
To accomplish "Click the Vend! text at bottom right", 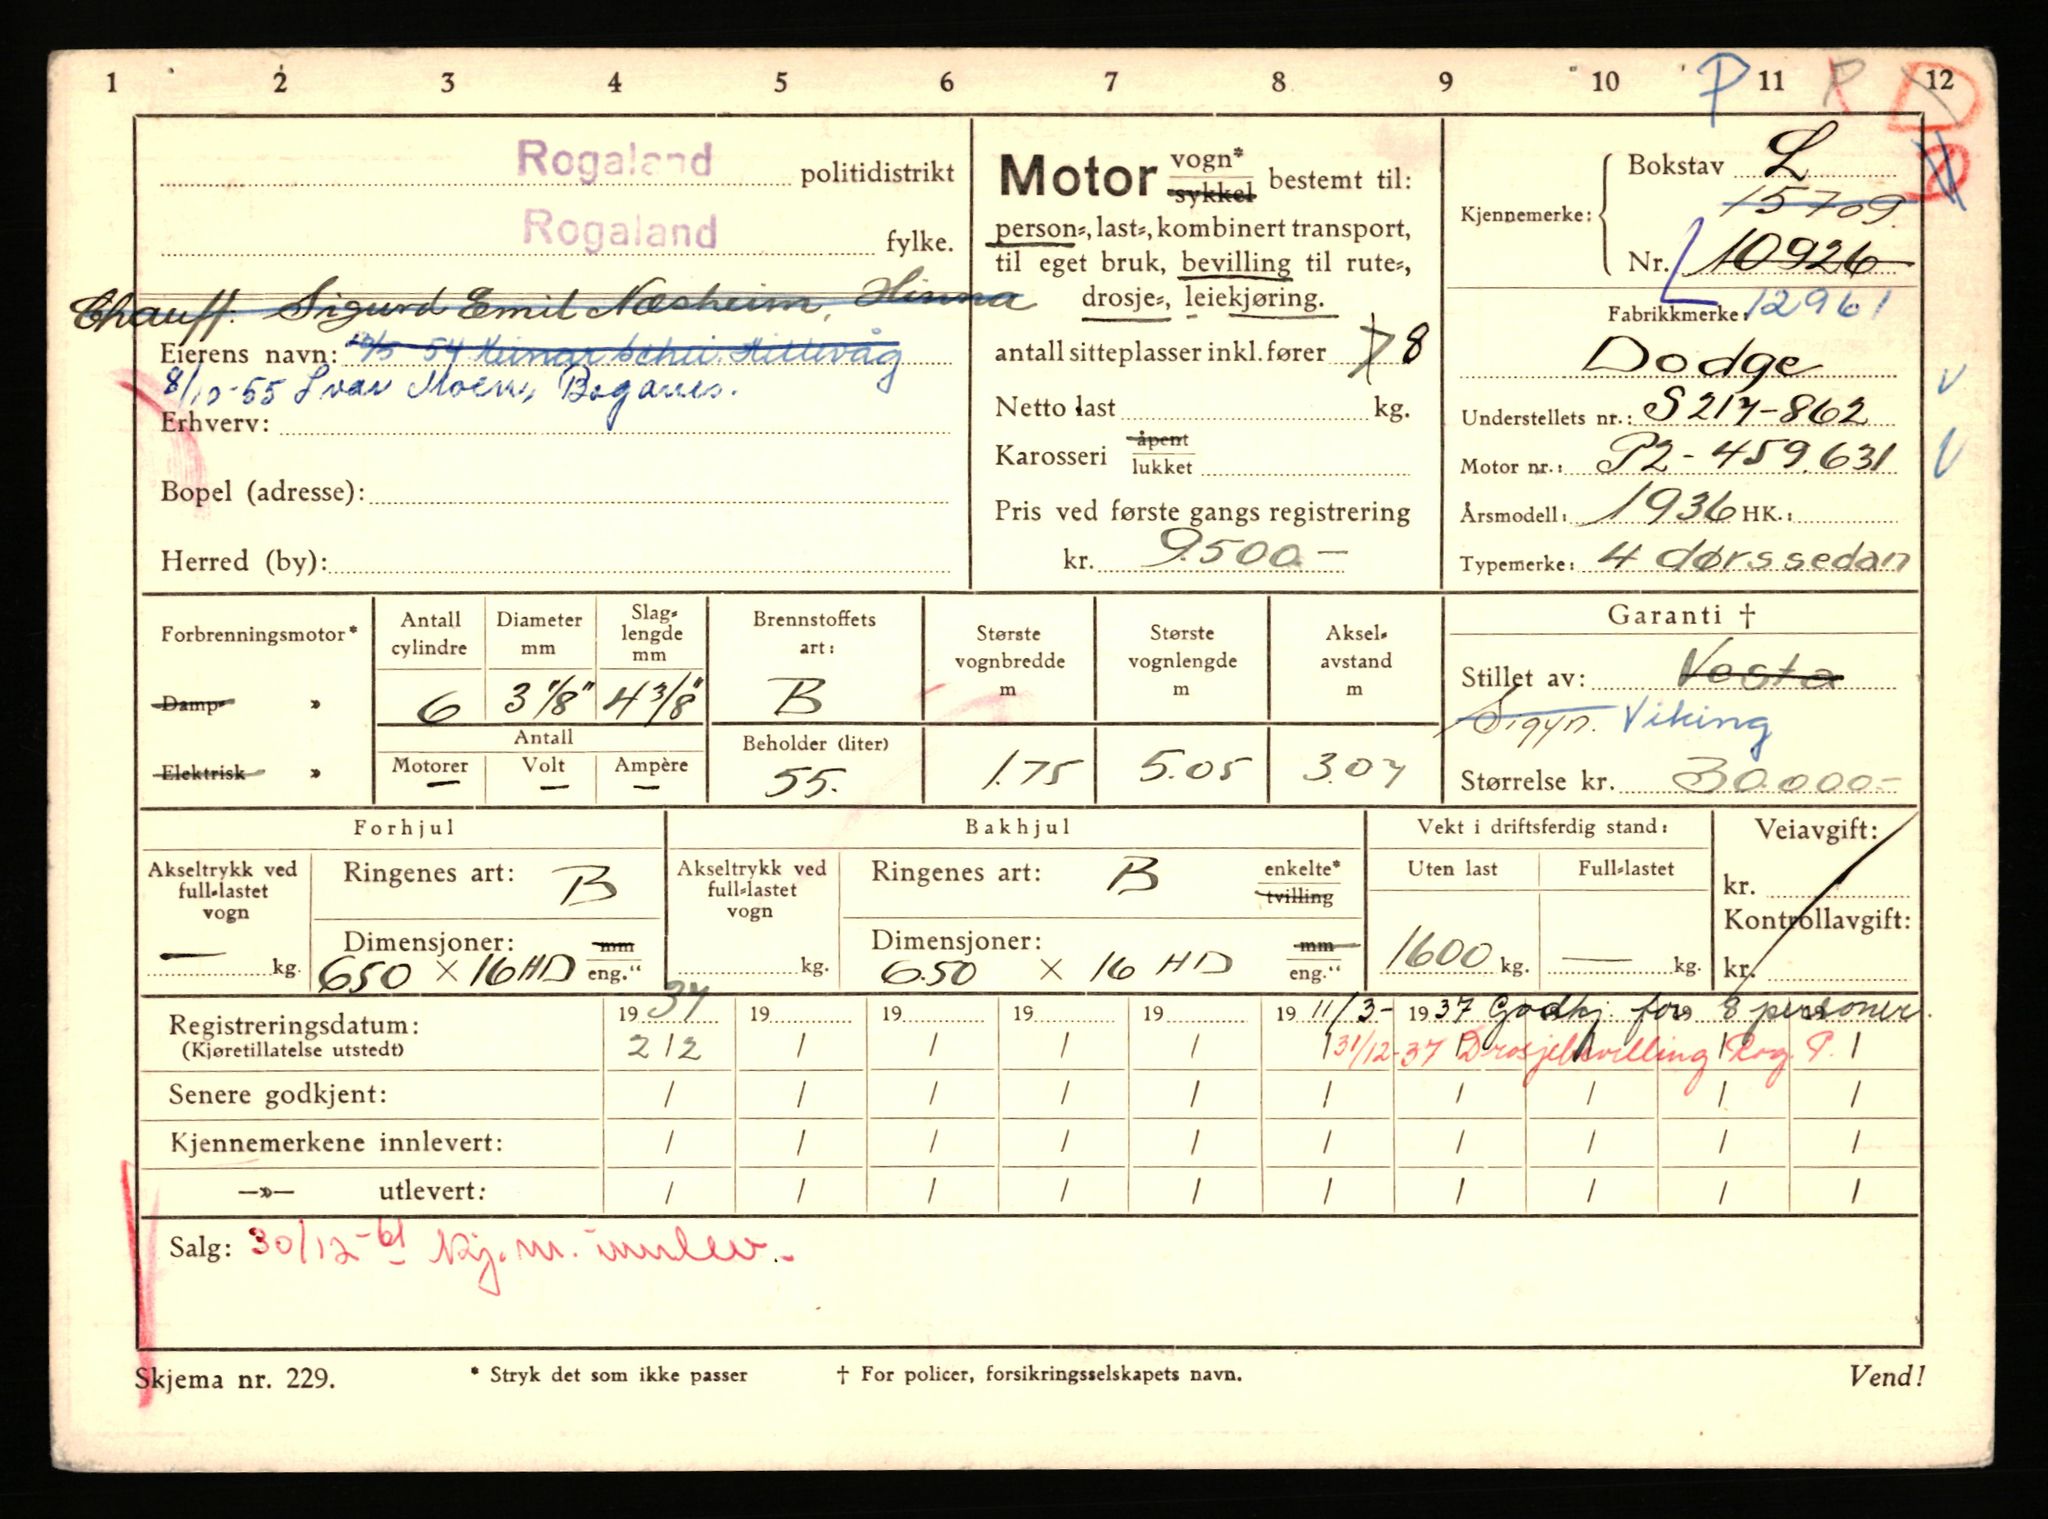I will [1885, 1377].
